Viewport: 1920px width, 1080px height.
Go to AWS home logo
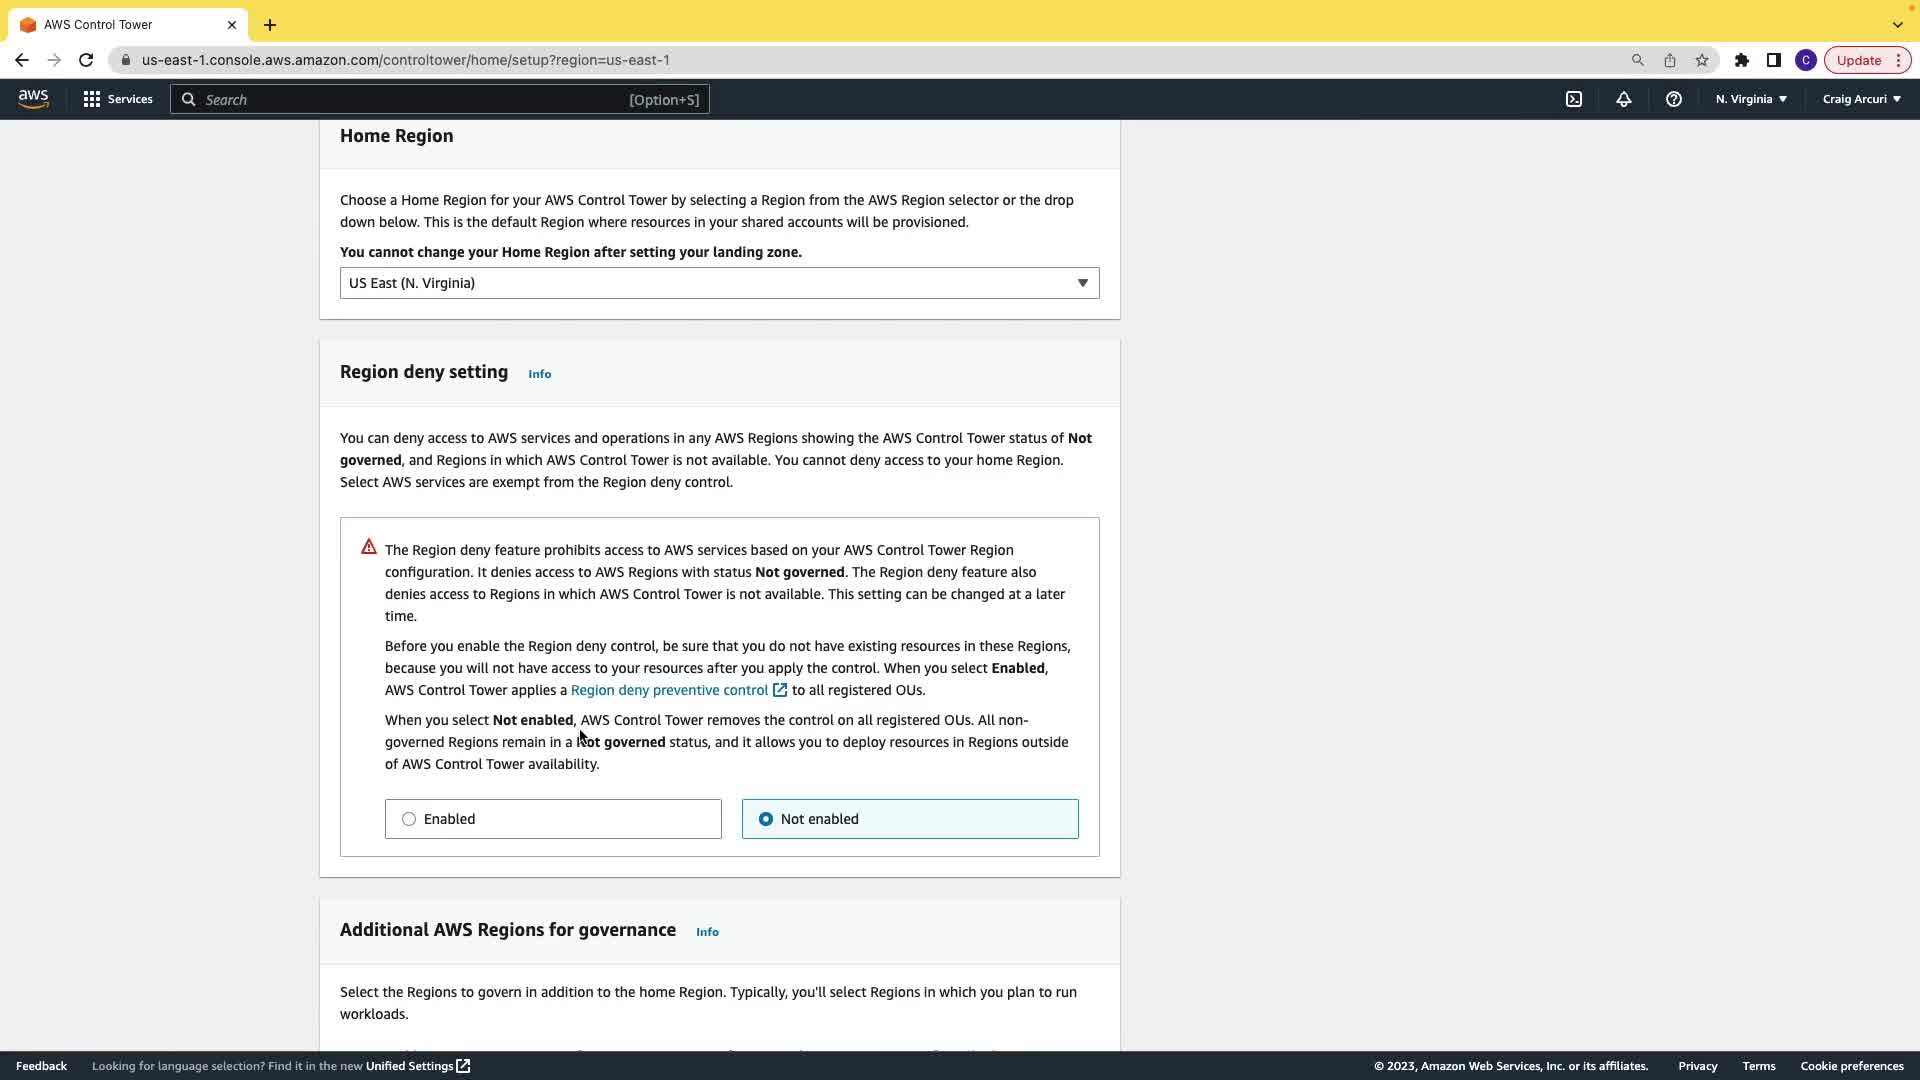pos(33,99)
